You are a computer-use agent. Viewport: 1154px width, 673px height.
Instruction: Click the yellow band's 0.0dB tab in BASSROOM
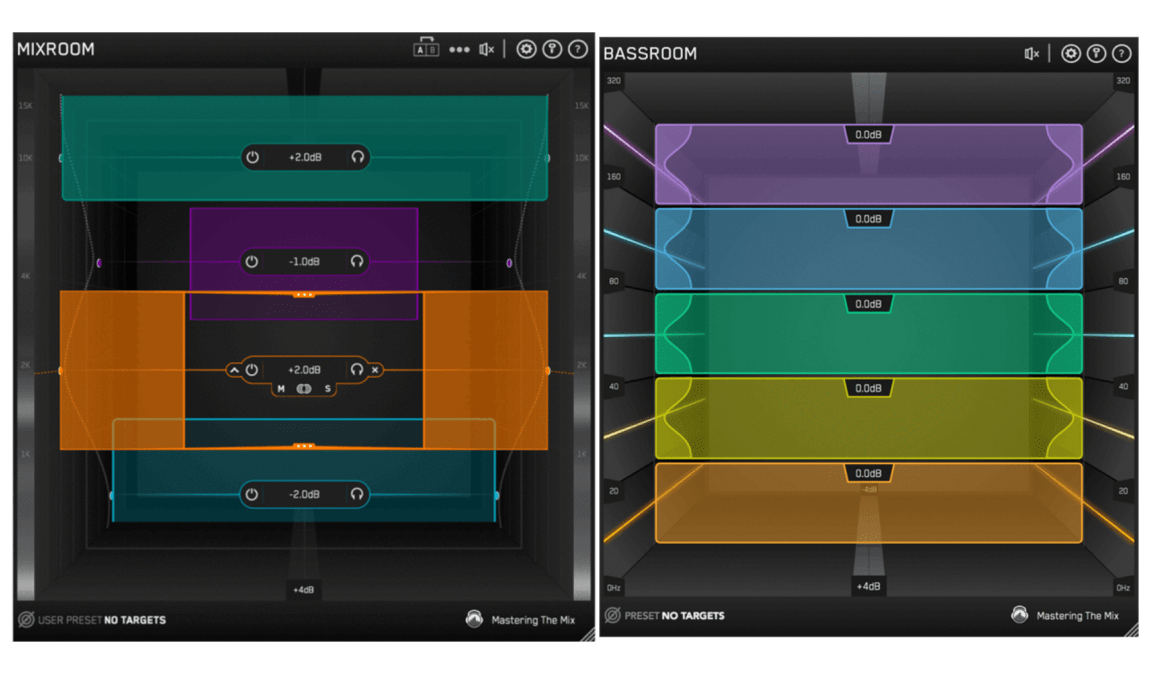868,388
